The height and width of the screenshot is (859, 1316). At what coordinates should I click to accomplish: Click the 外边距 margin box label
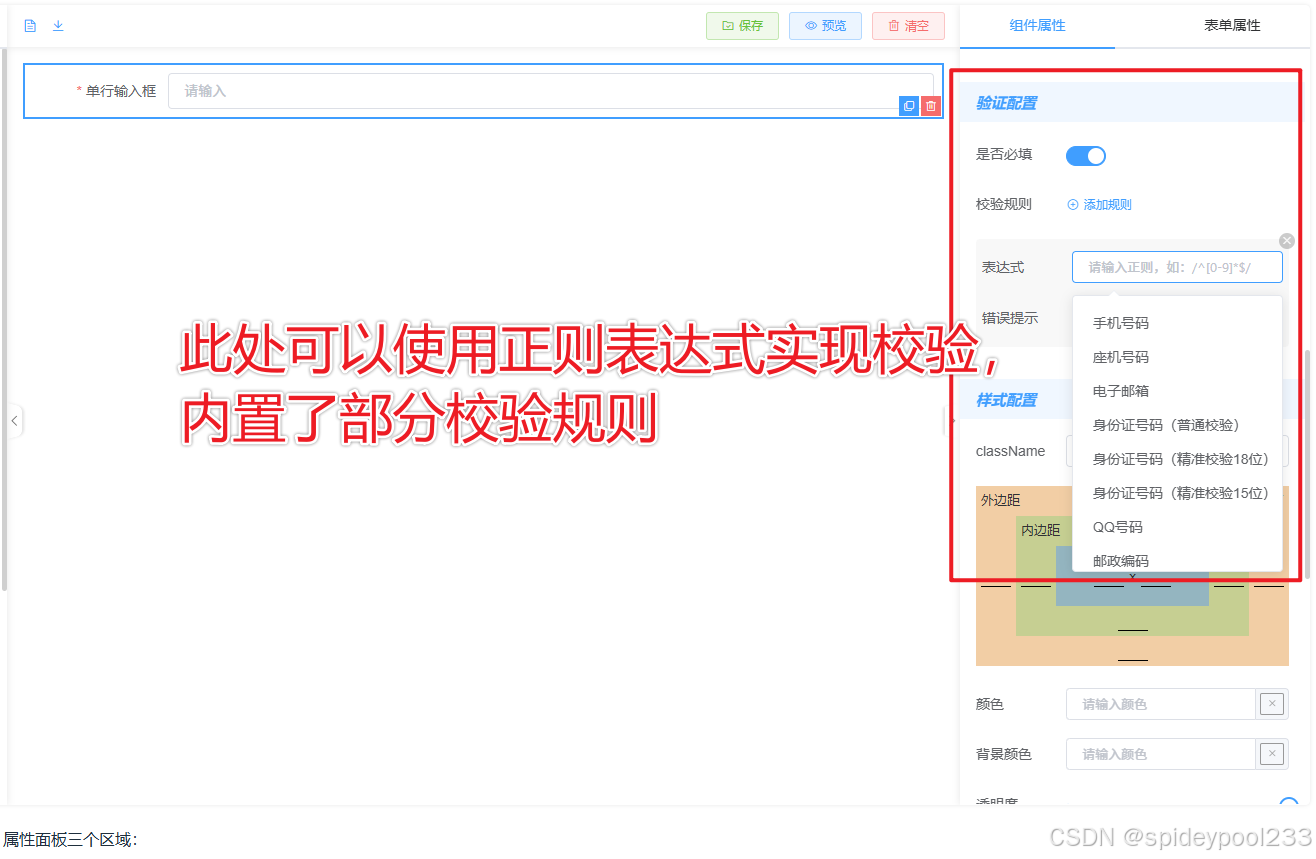click(1001, 500)
